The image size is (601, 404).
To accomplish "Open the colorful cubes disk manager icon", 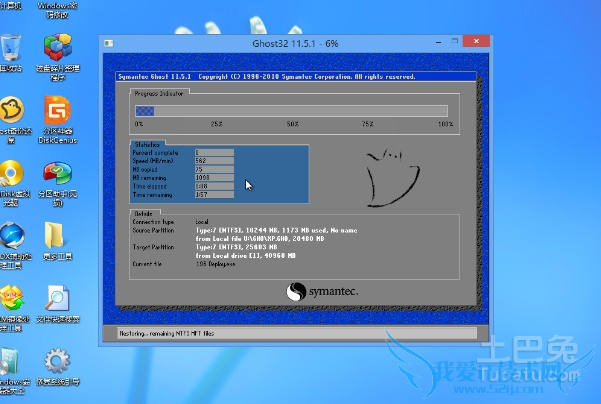I will click(x=57, y=48).
